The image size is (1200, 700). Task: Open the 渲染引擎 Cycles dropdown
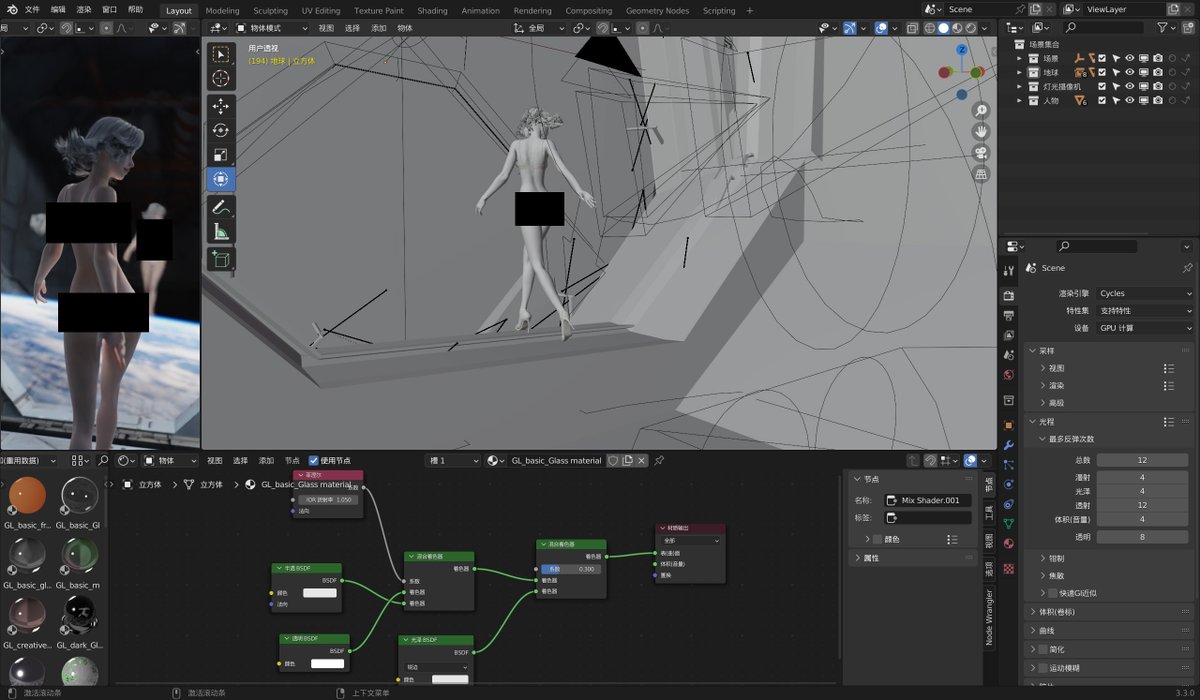click(x=1145, y=294)
